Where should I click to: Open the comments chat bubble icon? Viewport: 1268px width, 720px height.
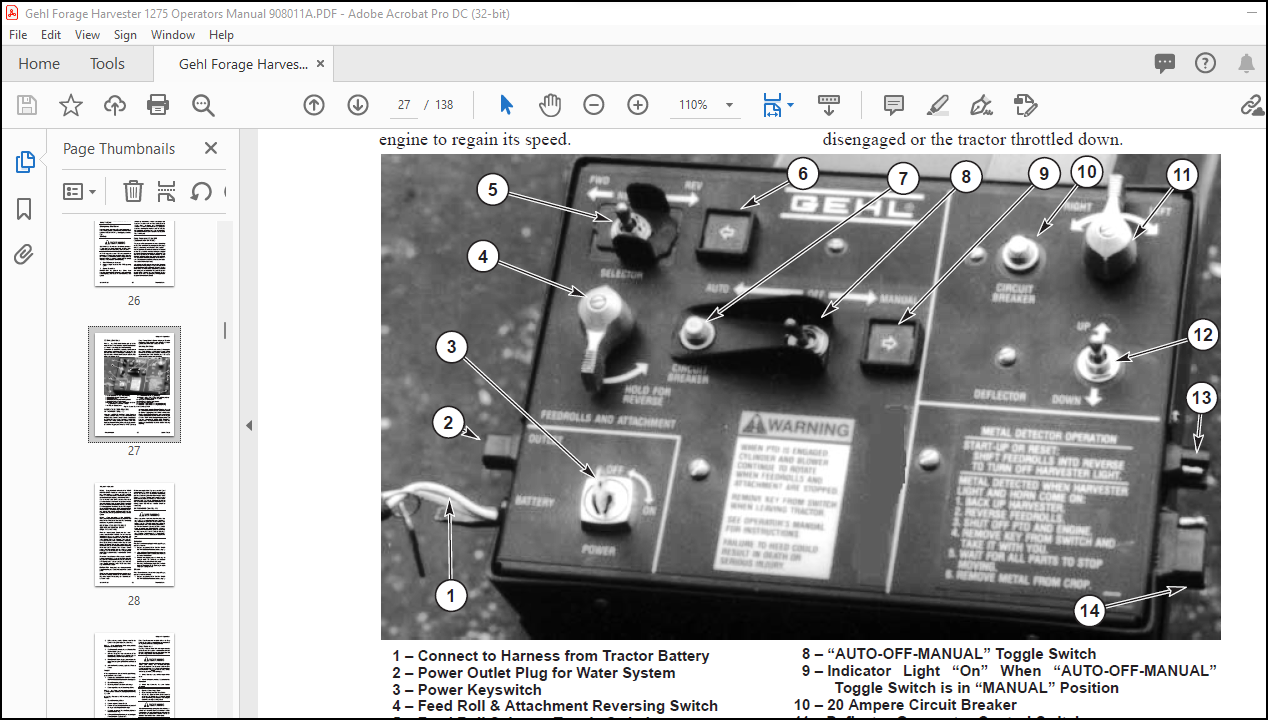point(1165,64)
